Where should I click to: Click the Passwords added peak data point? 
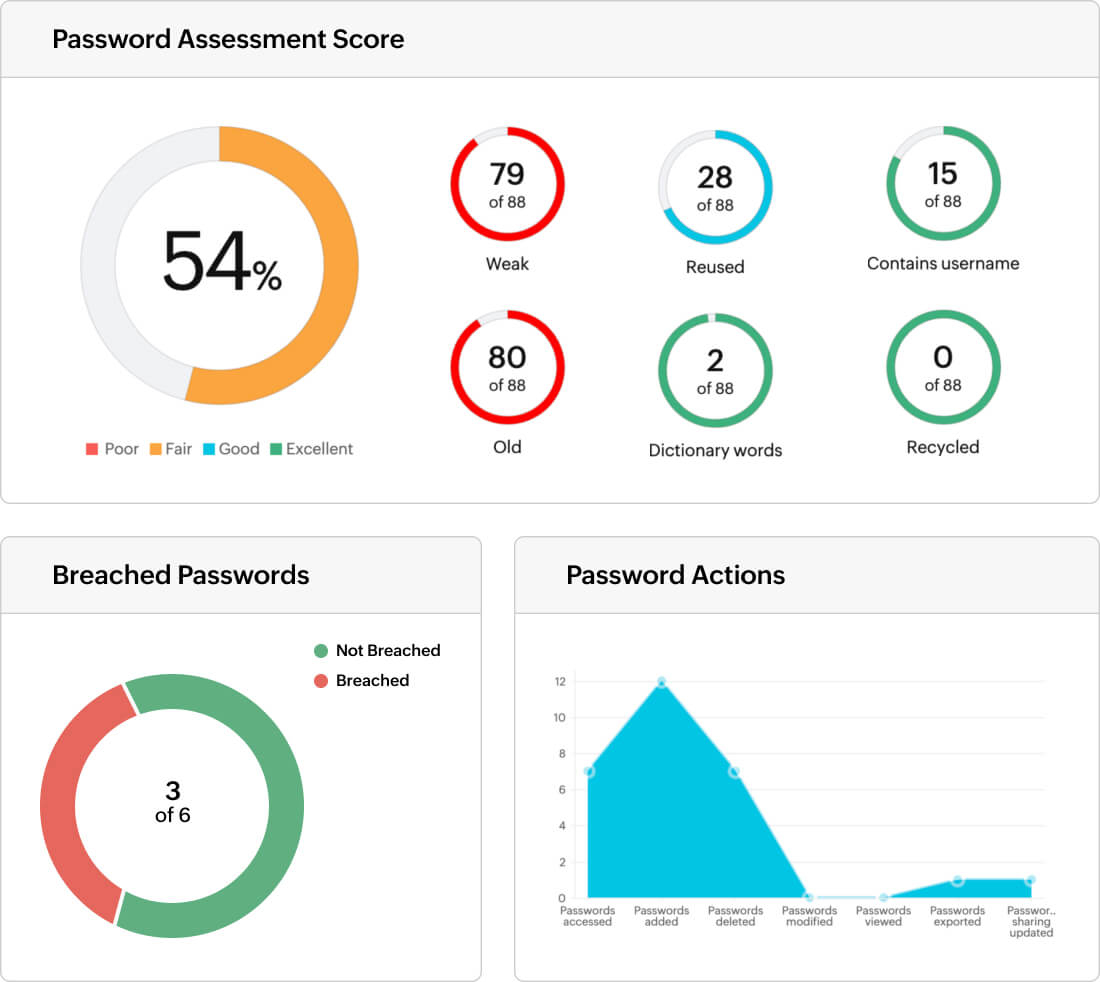[661, 682]
